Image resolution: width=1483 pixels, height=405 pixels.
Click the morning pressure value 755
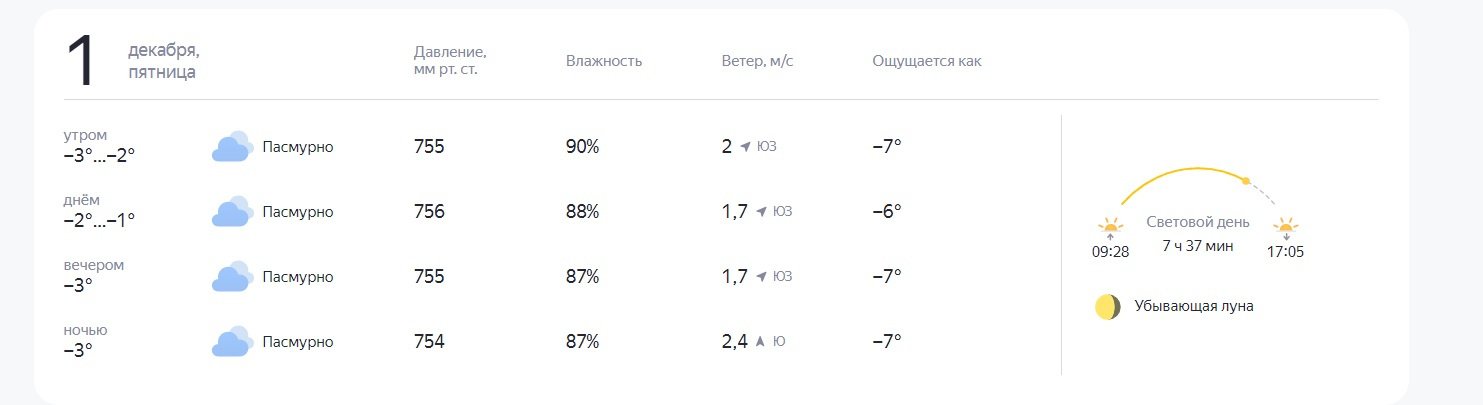coord(429,147)
